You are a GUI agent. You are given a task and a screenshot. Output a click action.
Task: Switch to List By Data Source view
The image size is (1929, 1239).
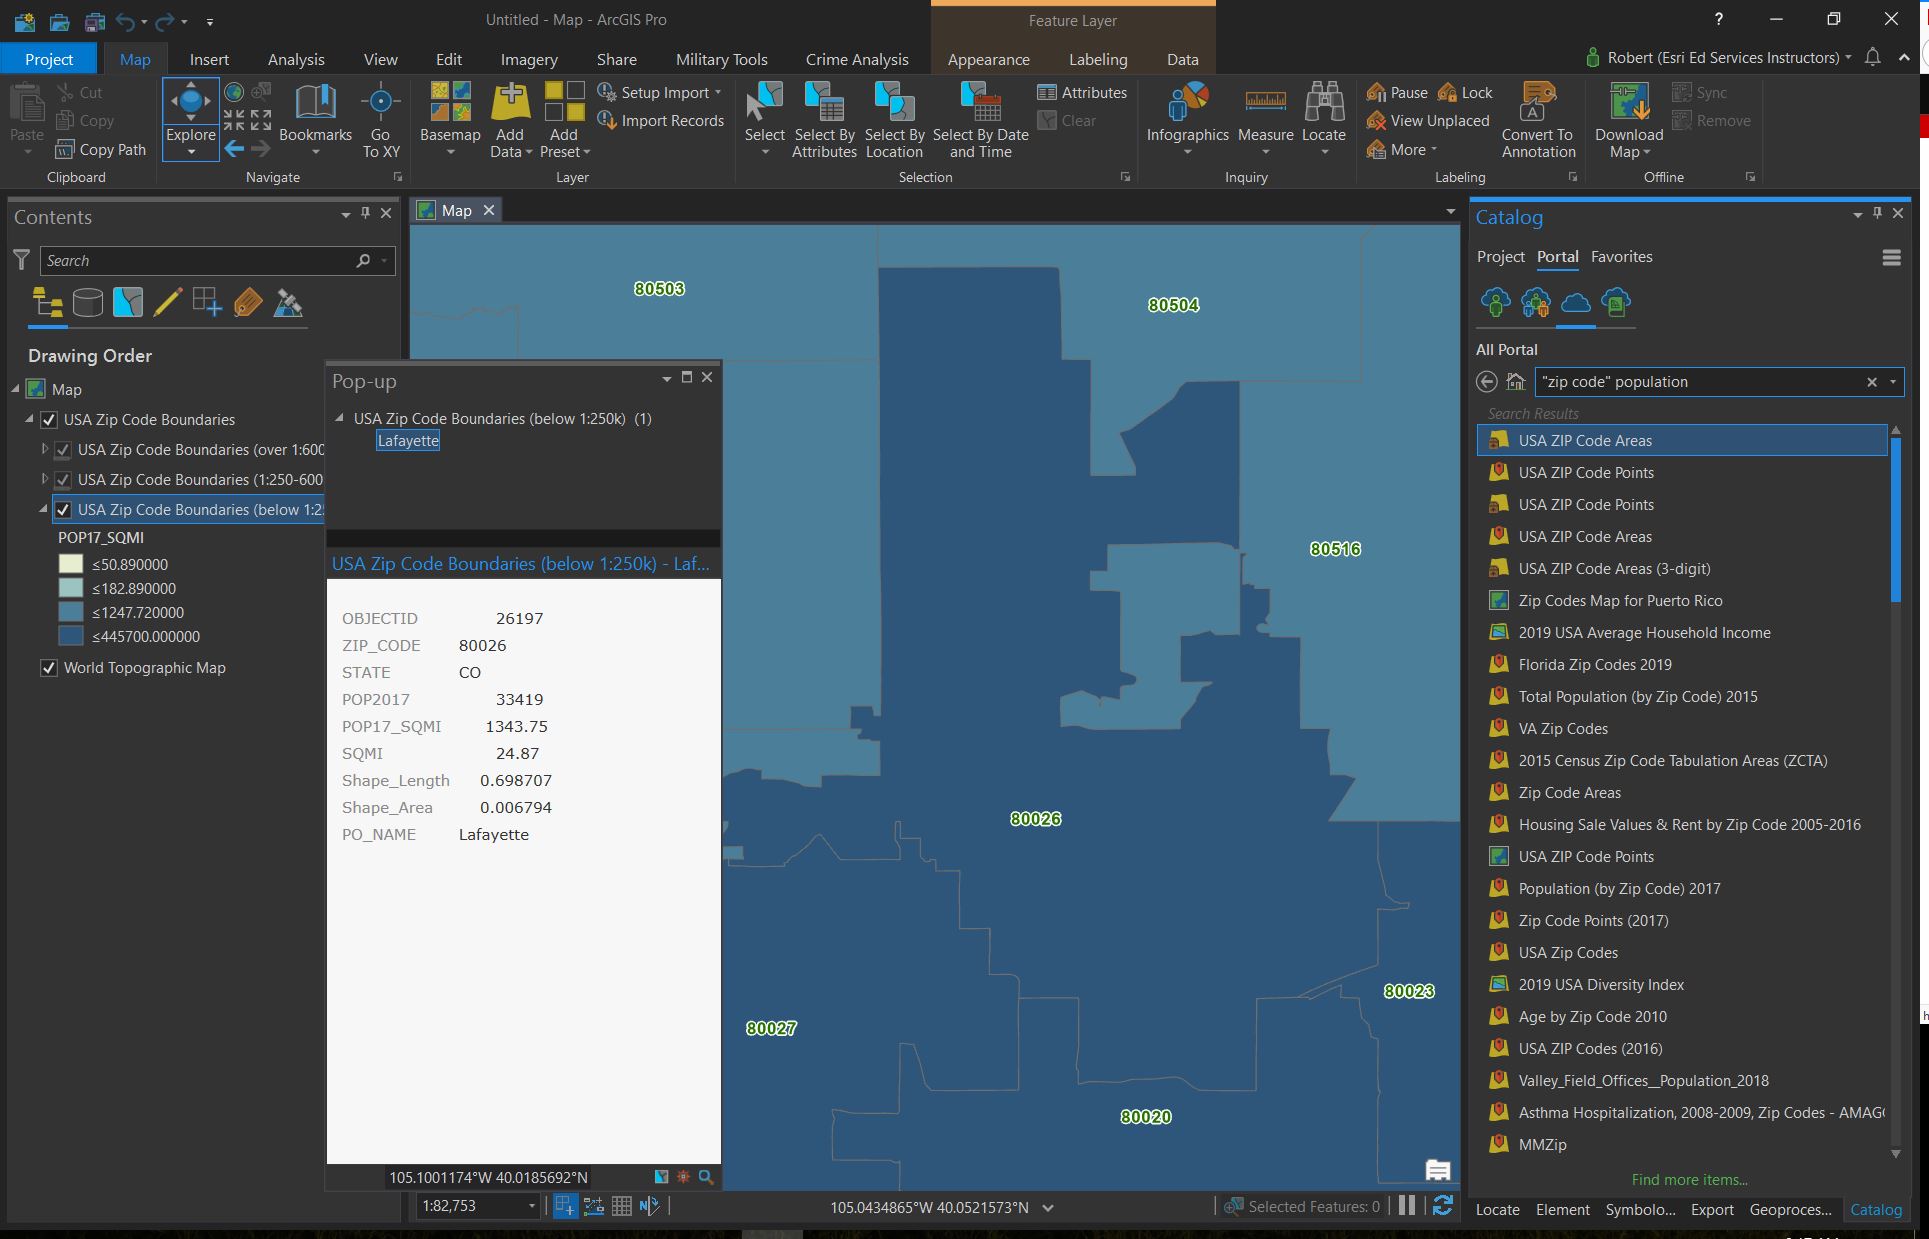87,302
